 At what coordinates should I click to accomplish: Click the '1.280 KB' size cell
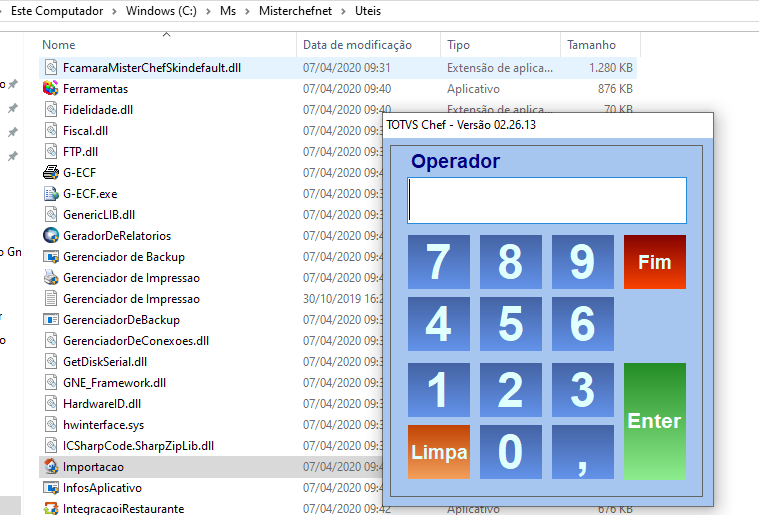tap(610, 68)
